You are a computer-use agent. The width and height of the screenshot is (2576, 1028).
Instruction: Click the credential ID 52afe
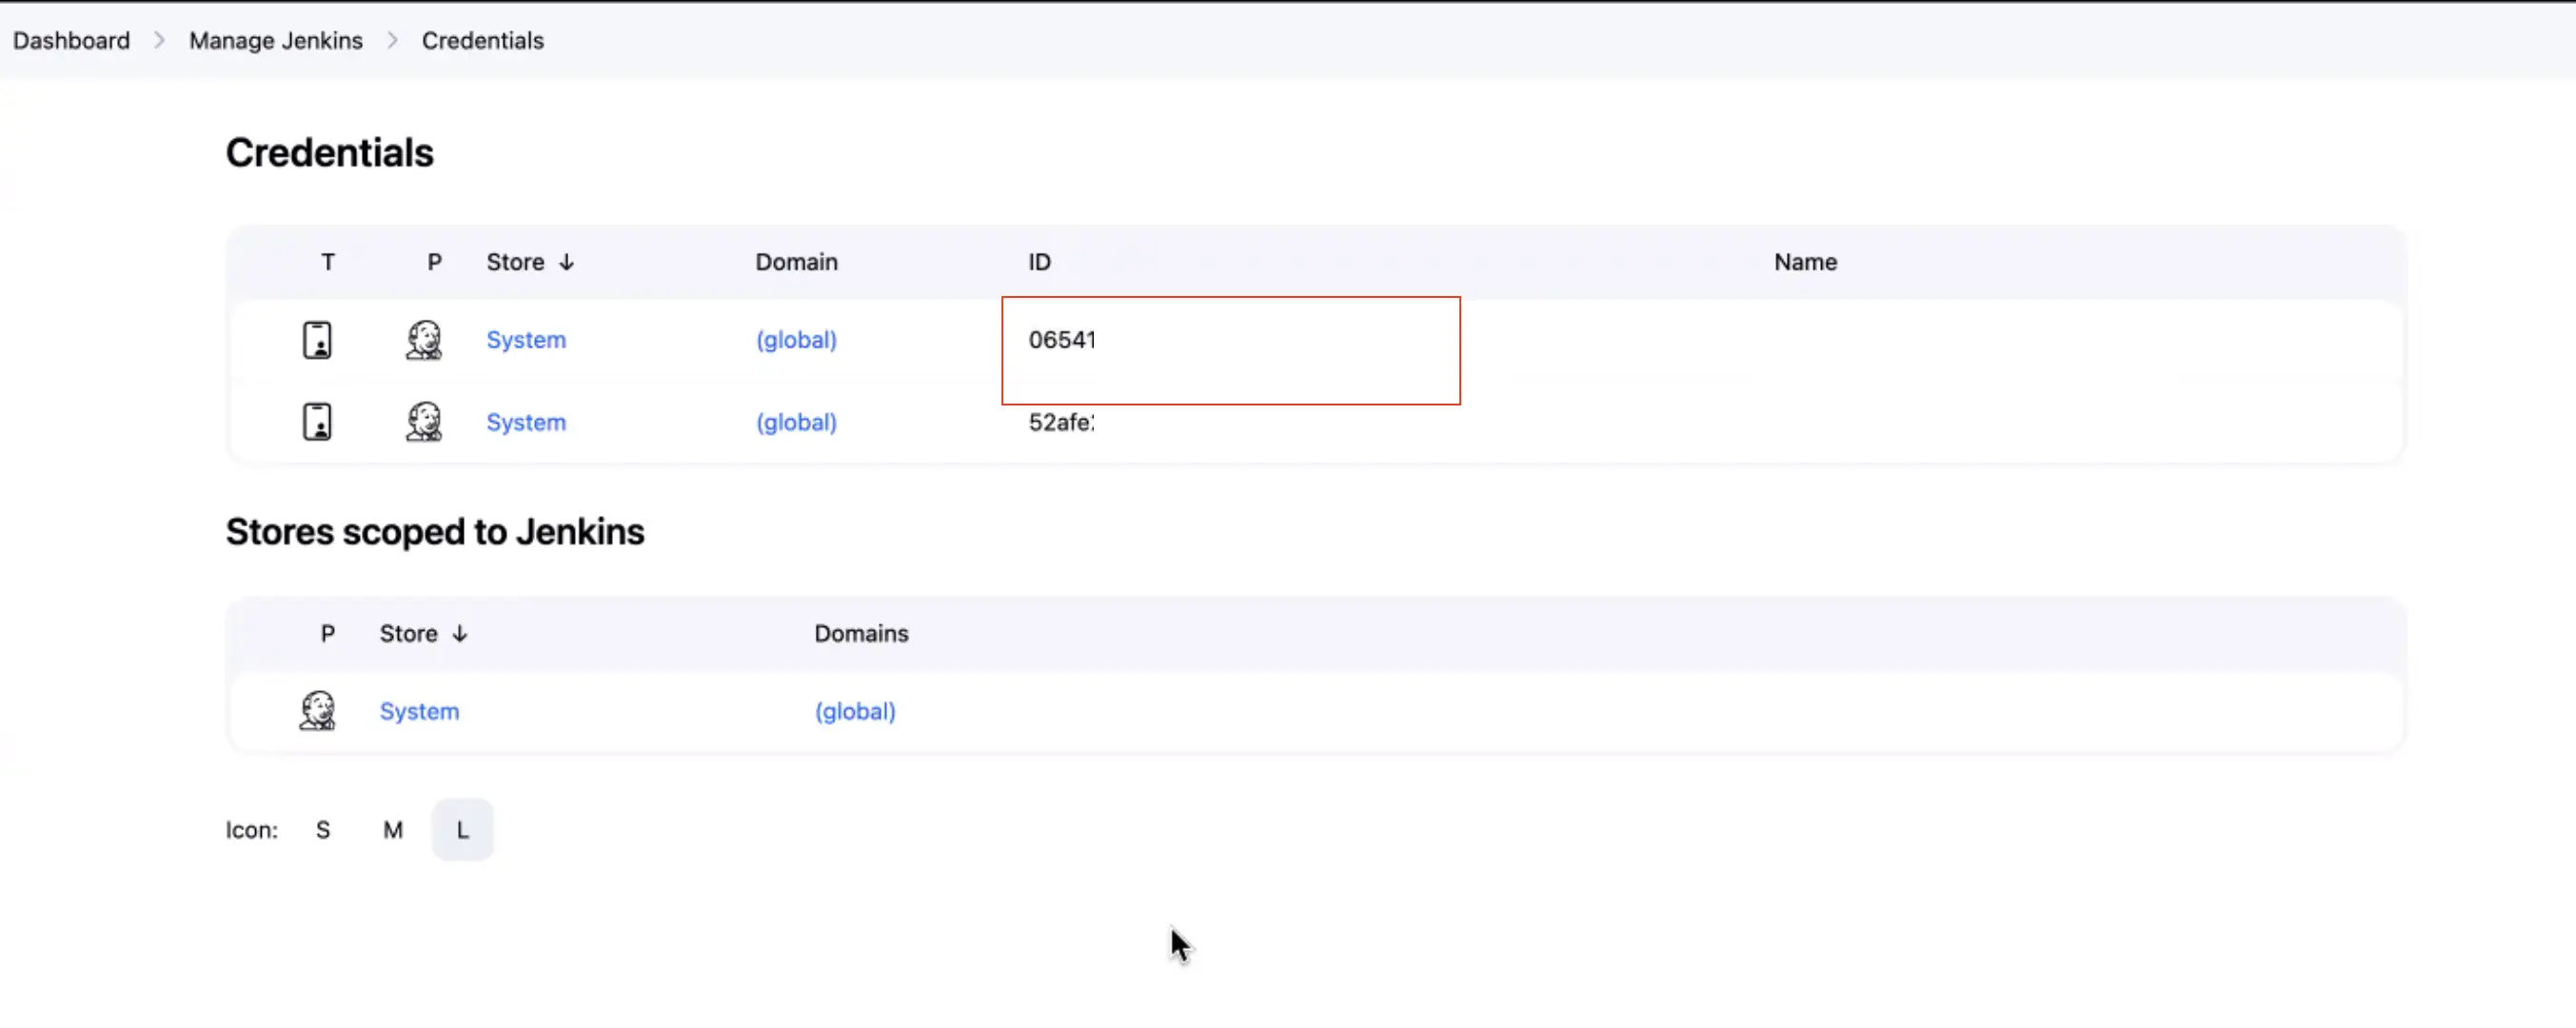coord(1061,422)
